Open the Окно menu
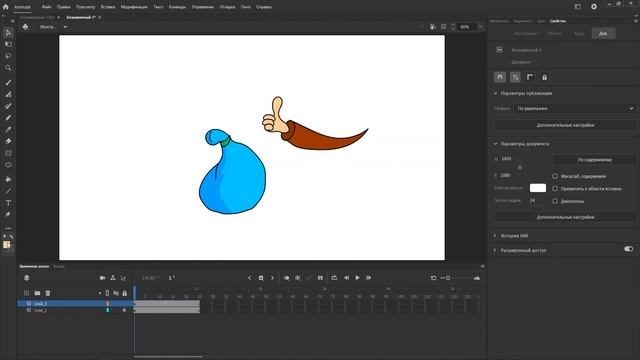Viewport: 640px width, 360px height. click(246, 7)
